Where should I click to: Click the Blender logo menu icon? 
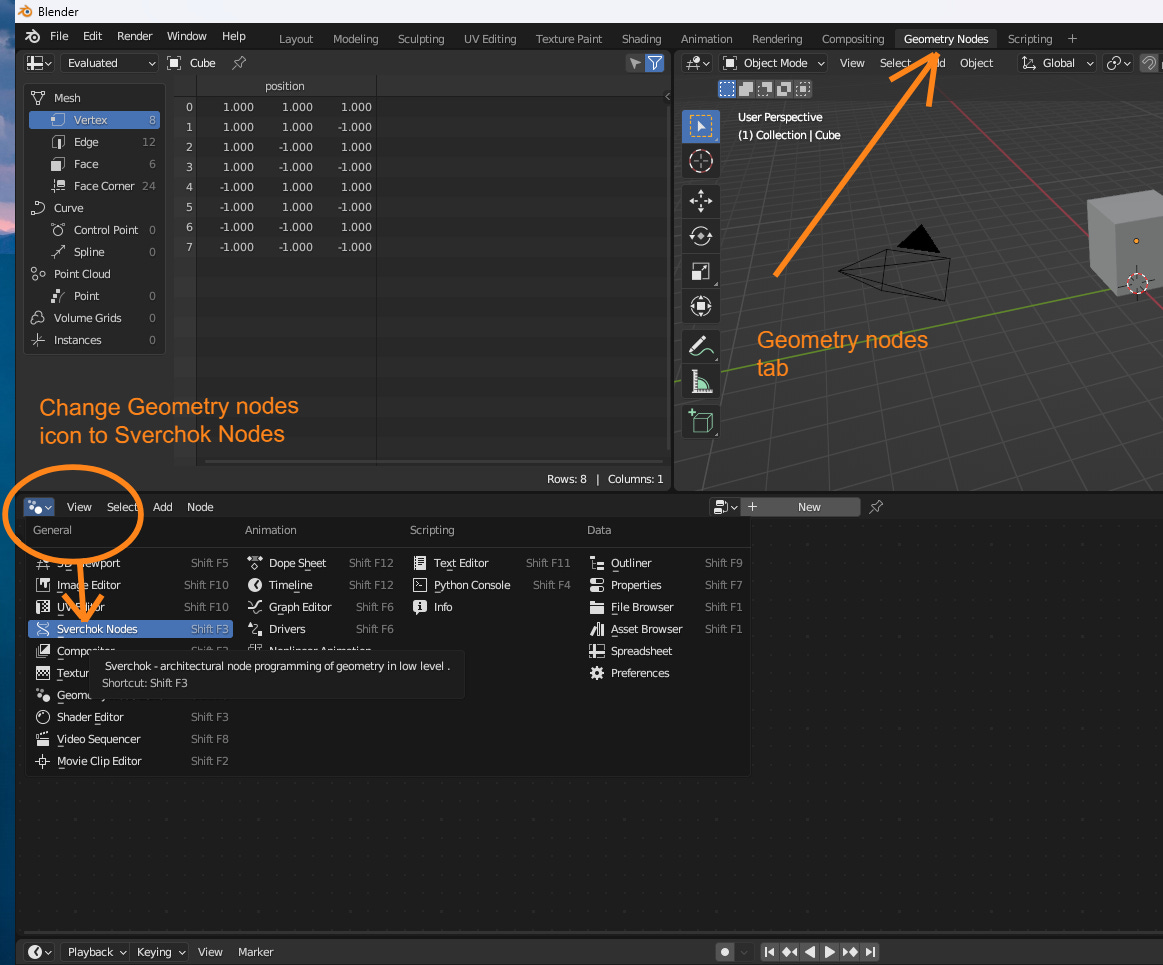pyautogui.click(x=33, y=36)
